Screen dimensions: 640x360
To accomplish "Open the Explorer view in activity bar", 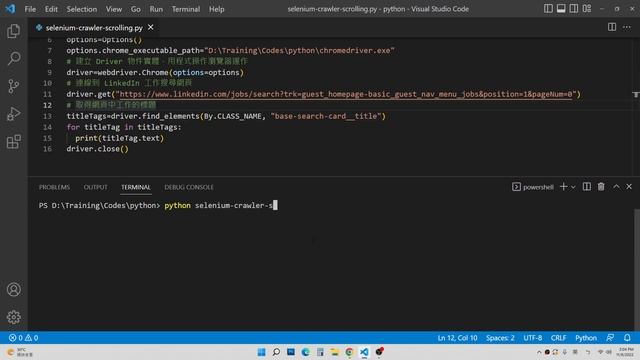I will [13, 31].
